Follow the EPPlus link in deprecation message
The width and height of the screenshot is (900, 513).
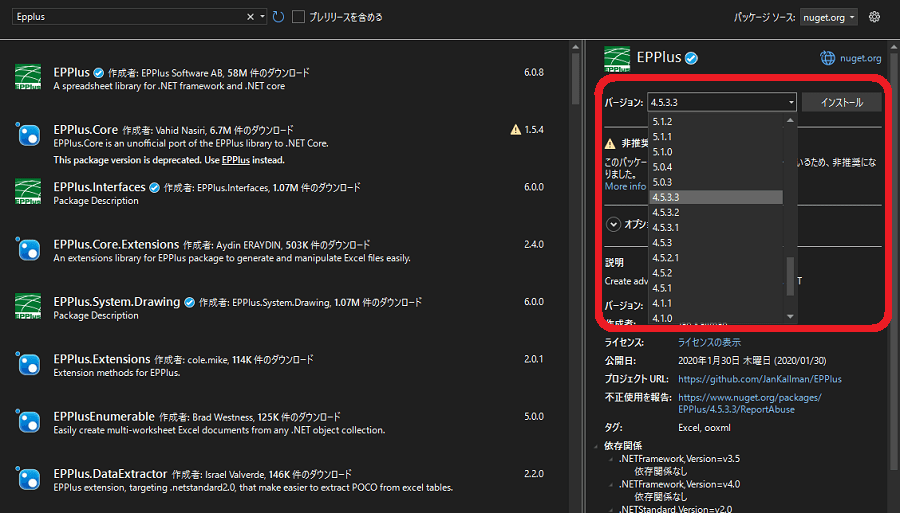pyautogui.click(x=235, y=160)
